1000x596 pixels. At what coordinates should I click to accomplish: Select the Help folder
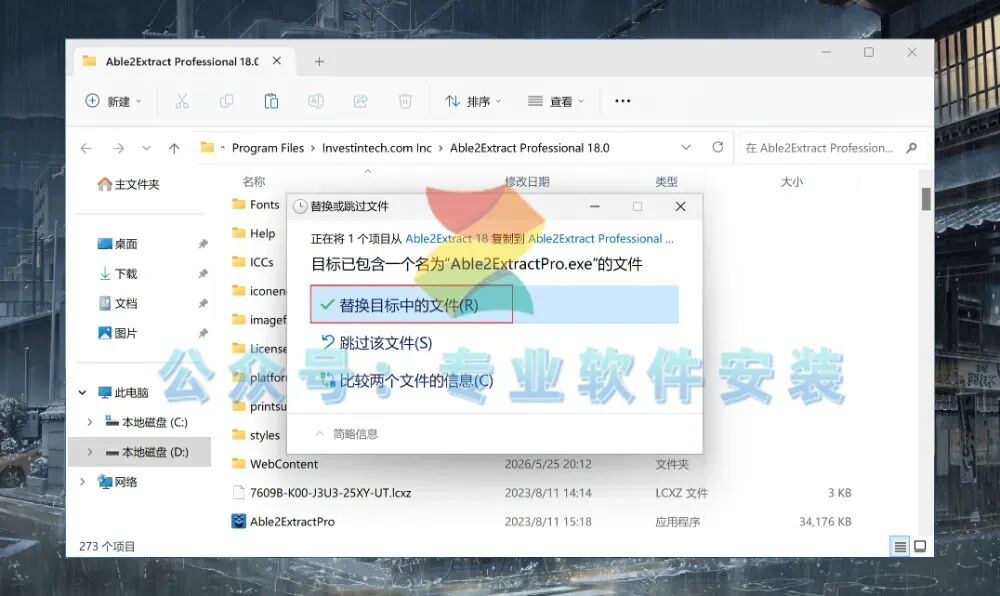(254, 233)
